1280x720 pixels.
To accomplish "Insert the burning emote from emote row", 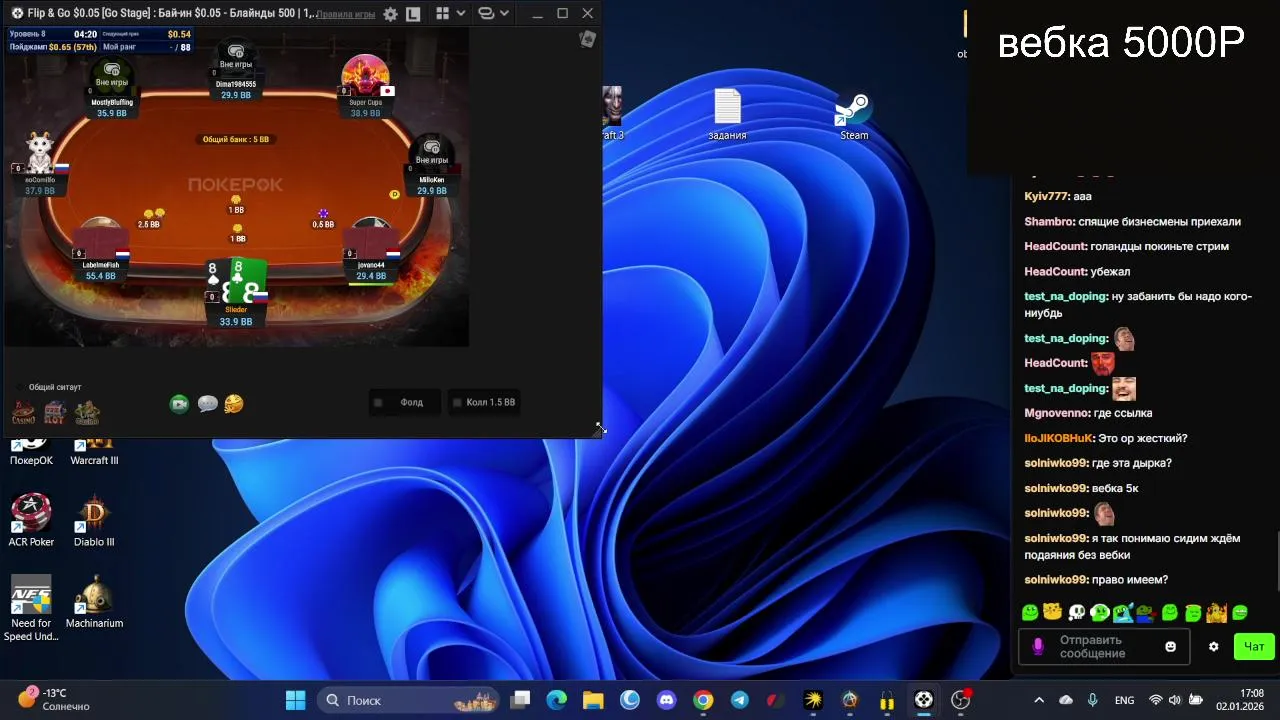I will pyautogui.click(x=1216, y=612).
